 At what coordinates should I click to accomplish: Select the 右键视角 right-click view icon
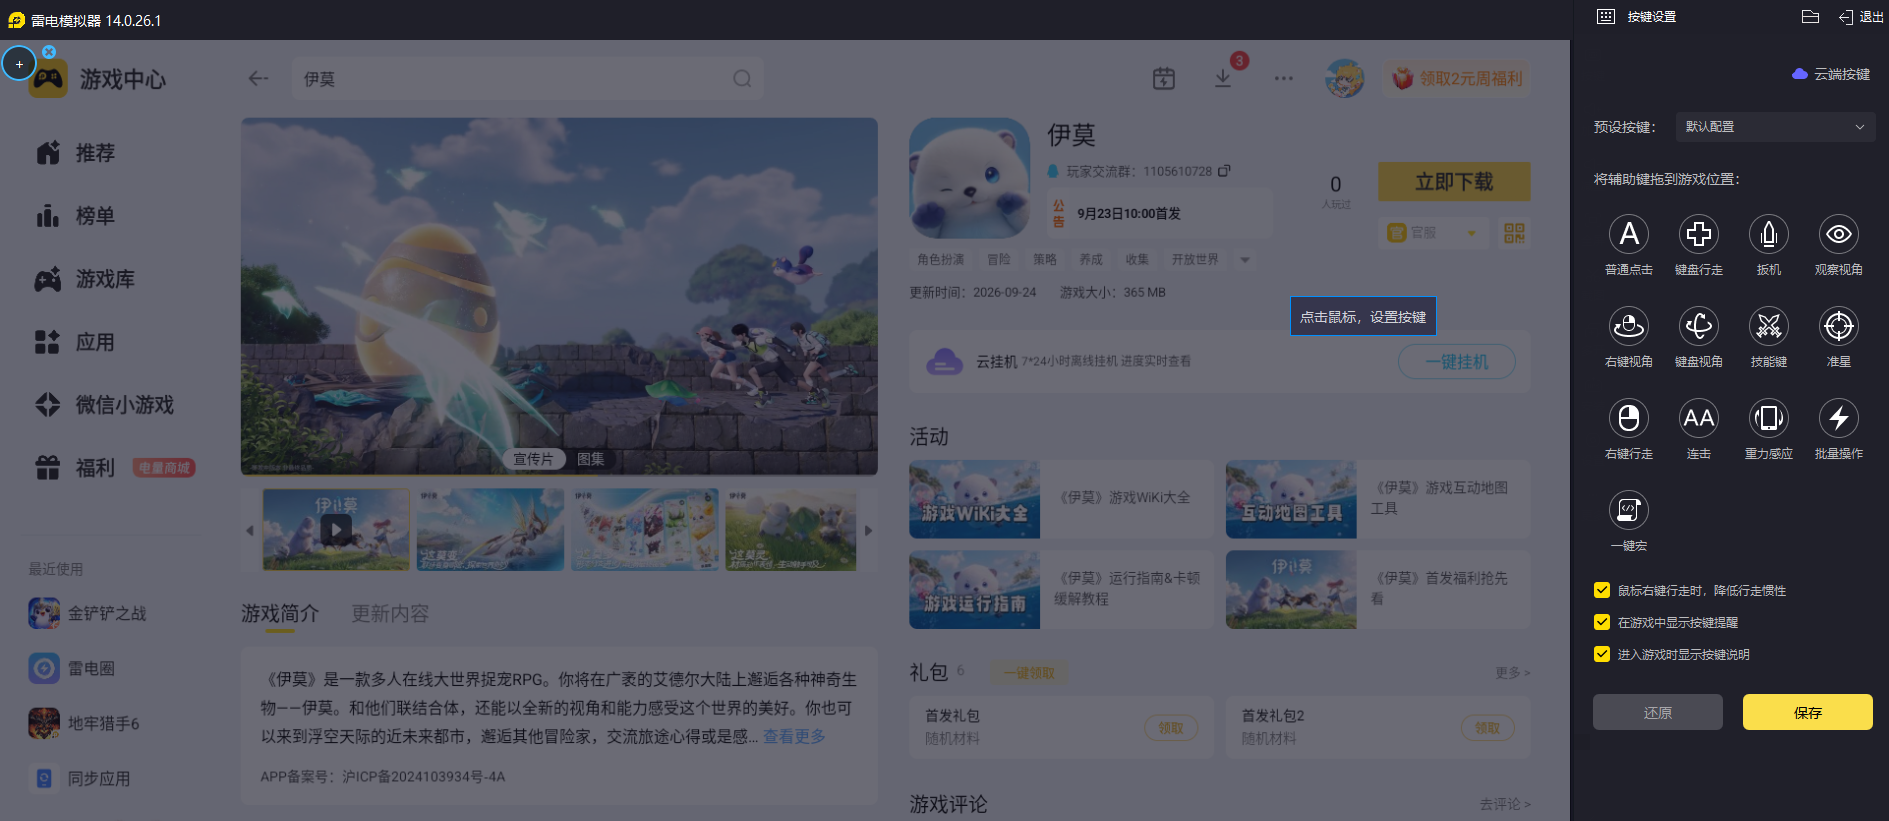click(x=1628, y=326)
